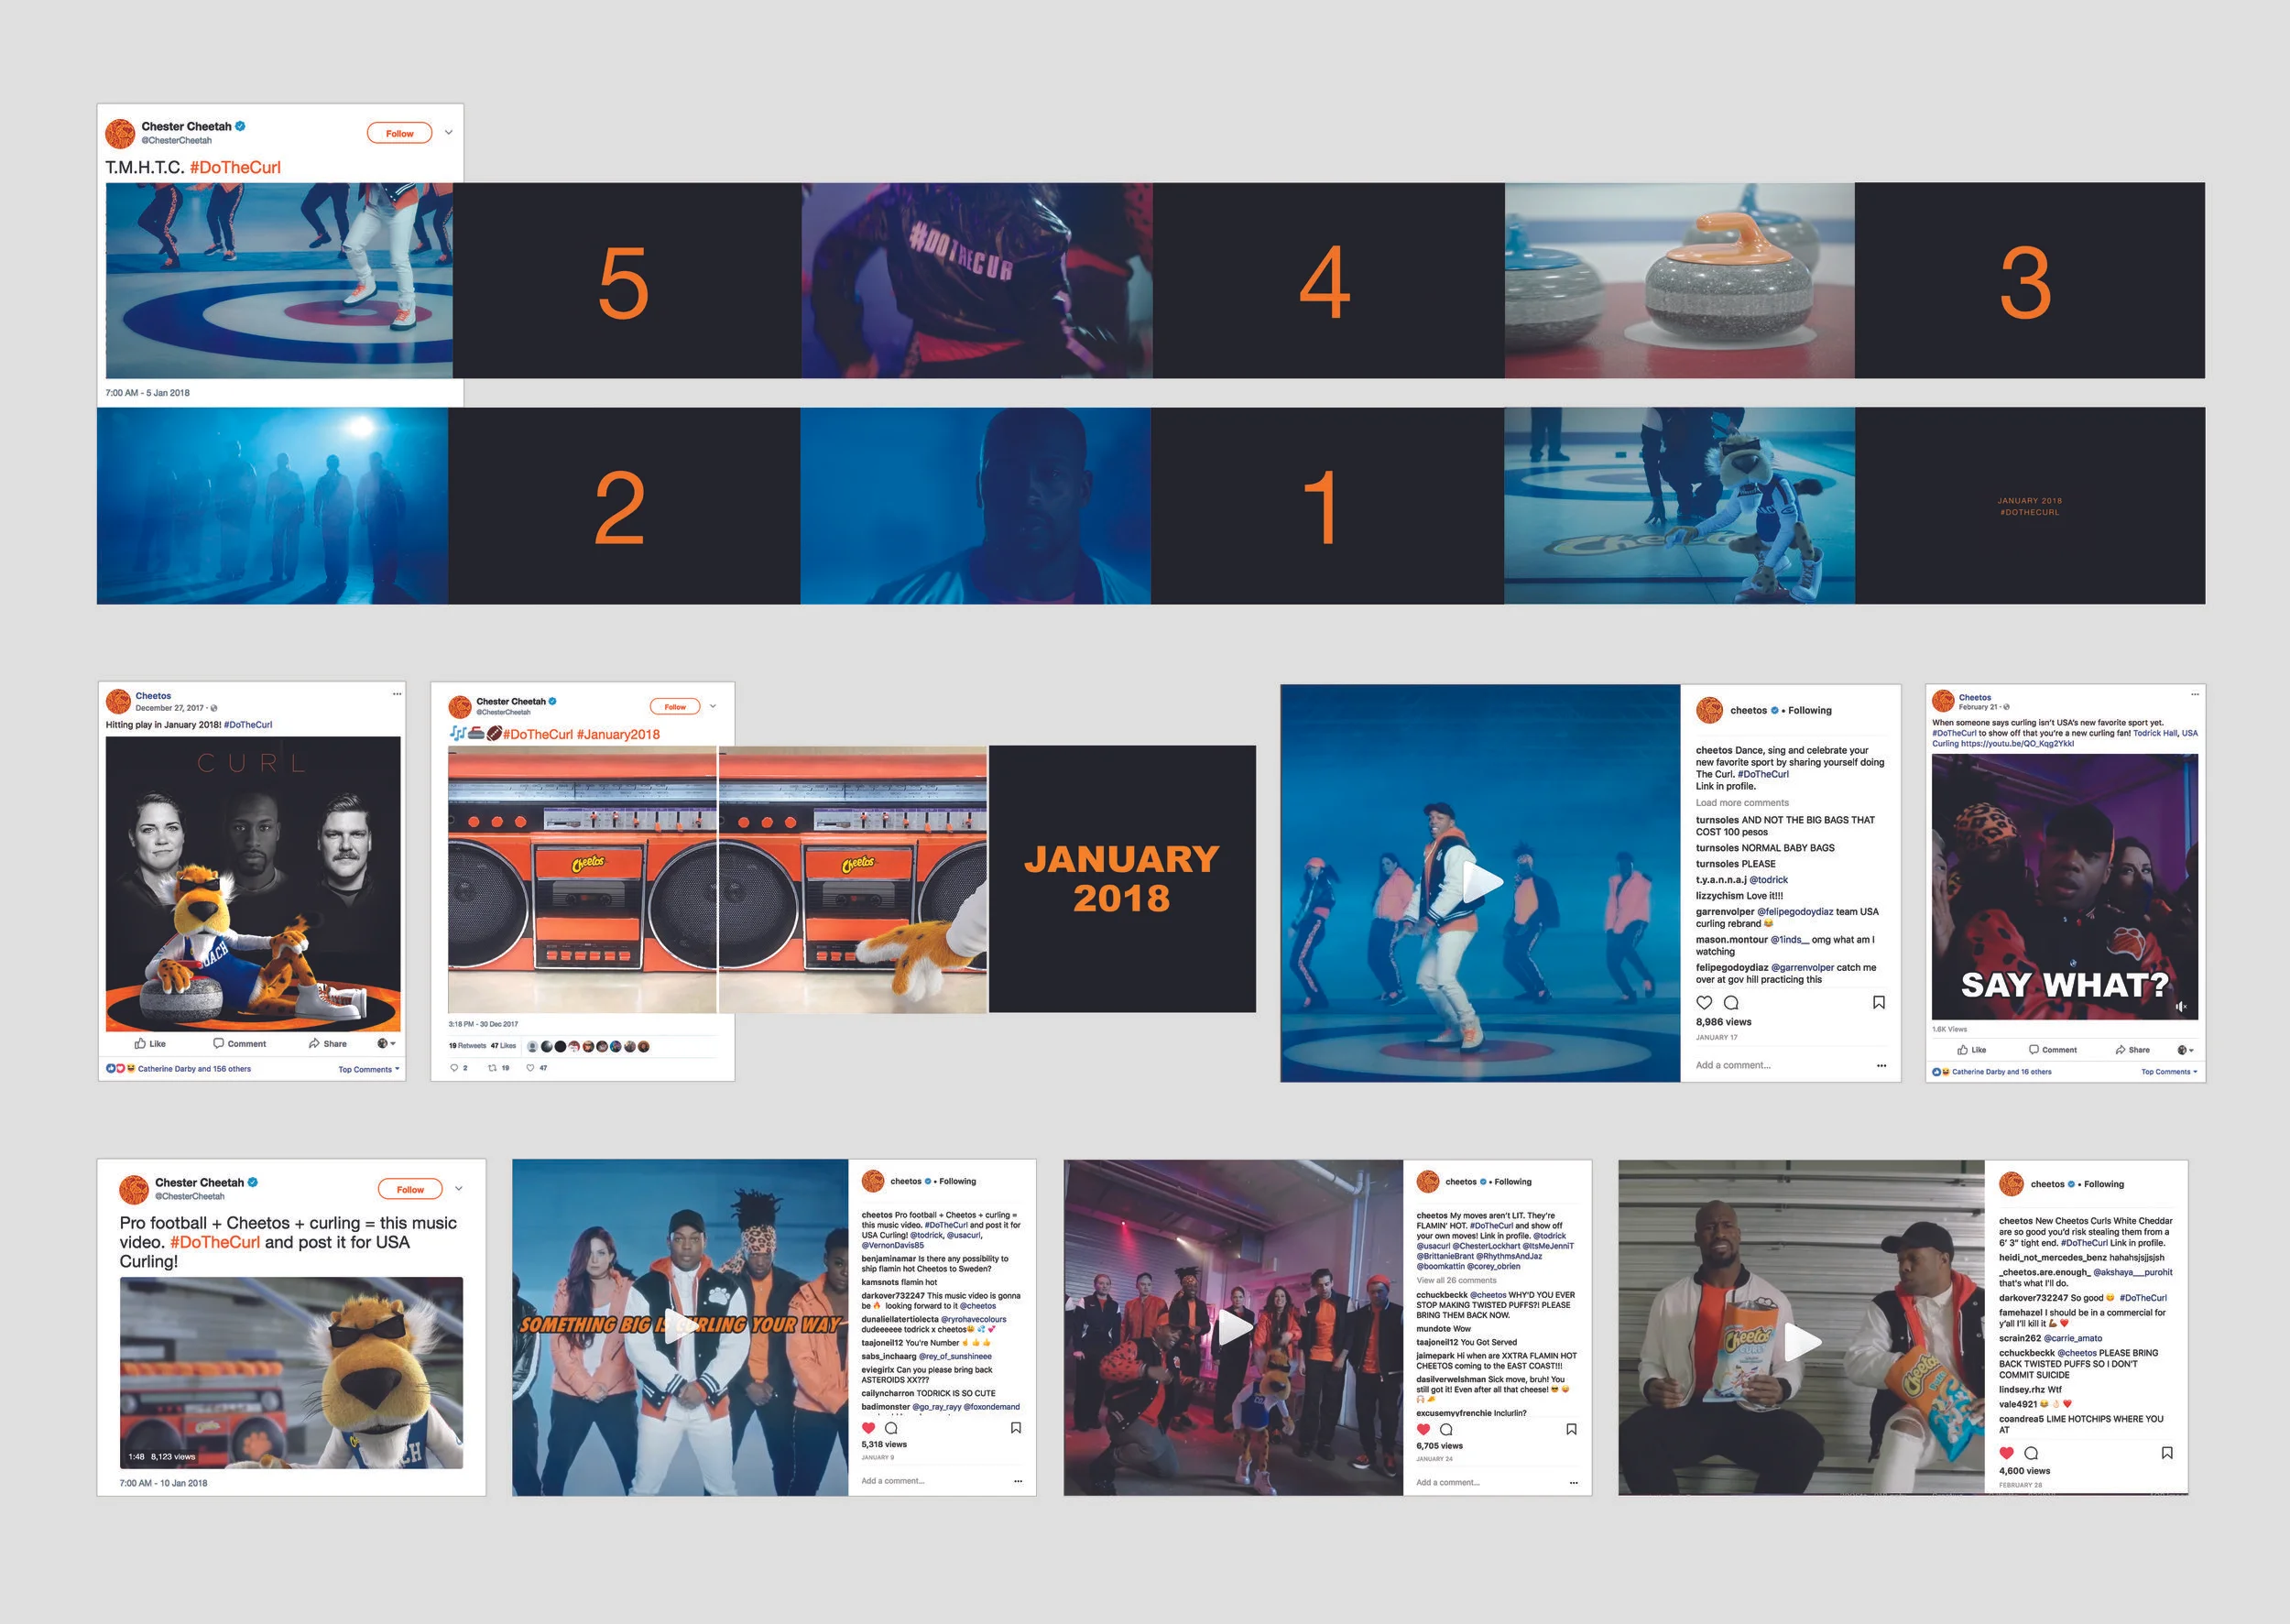Click Share on the February 21 Cheetos post
The height and width of the screenshot is (1624, 2290).
pyautogui.click(x=2132, y=1050)
